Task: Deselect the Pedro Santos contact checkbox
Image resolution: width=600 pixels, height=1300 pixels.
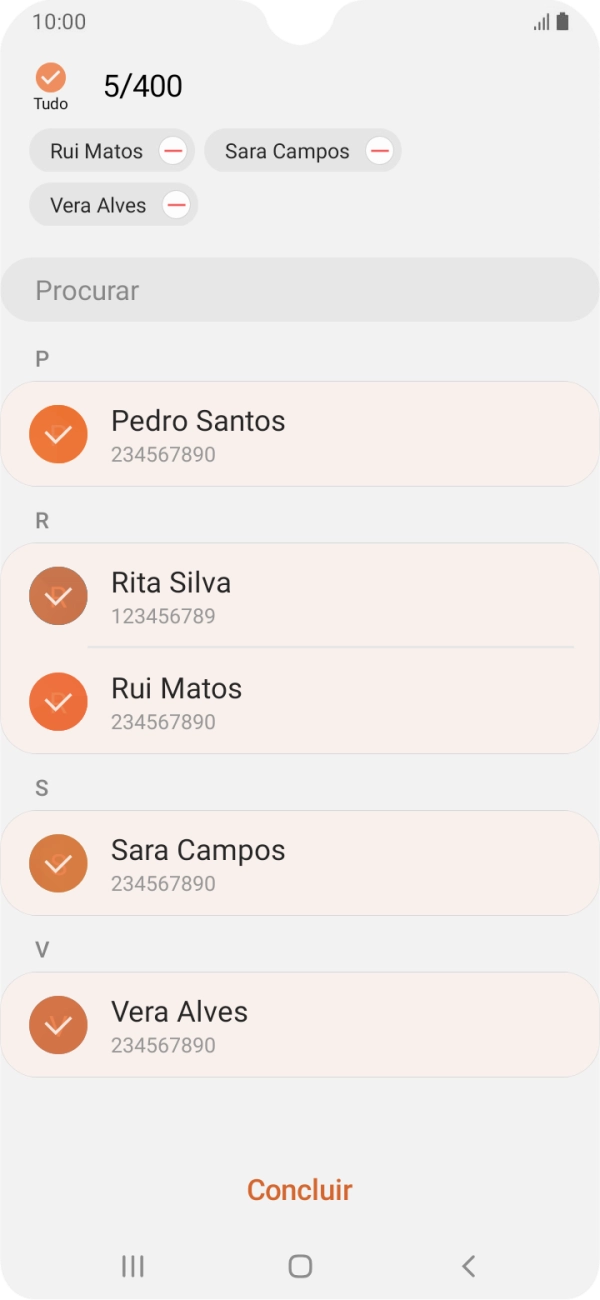Action: [x=58, y=434]
